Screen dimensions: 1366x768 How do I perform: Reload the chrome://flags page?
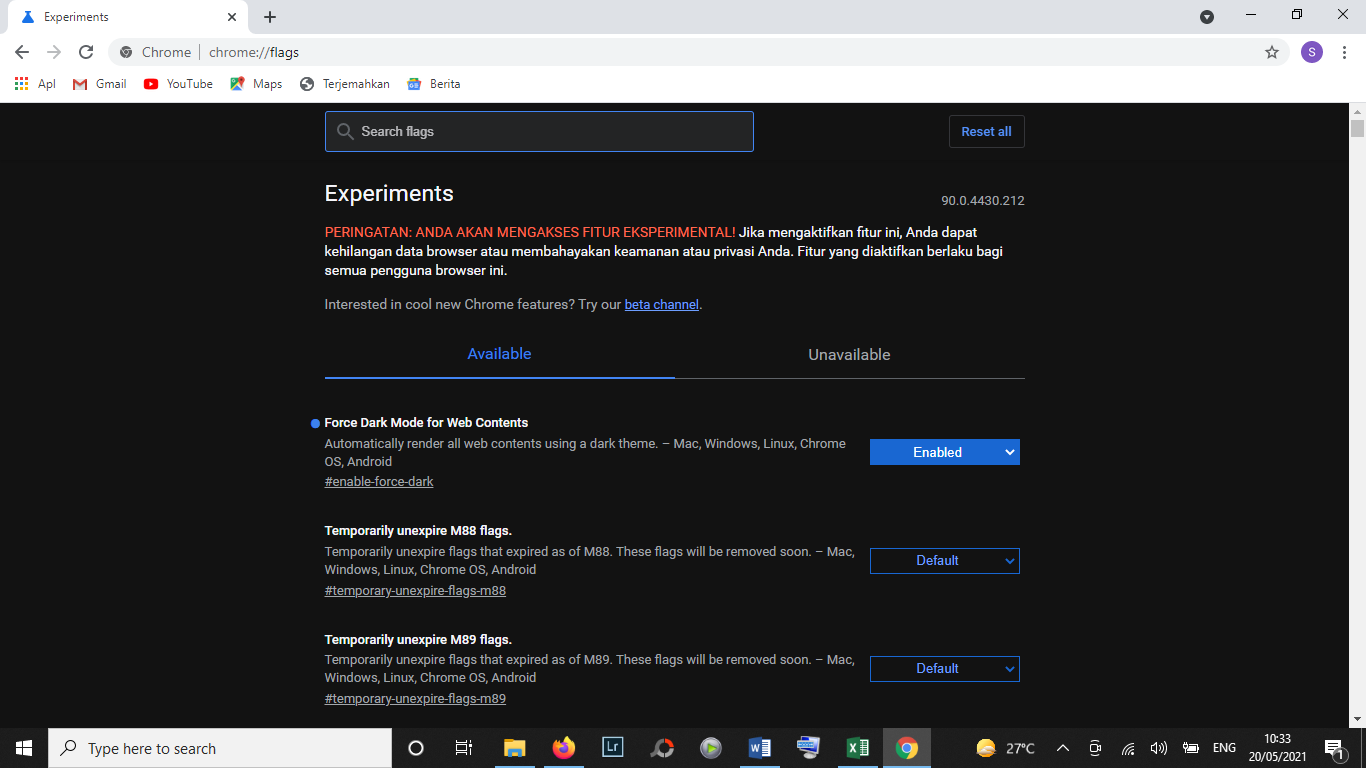tap(86, 52)
